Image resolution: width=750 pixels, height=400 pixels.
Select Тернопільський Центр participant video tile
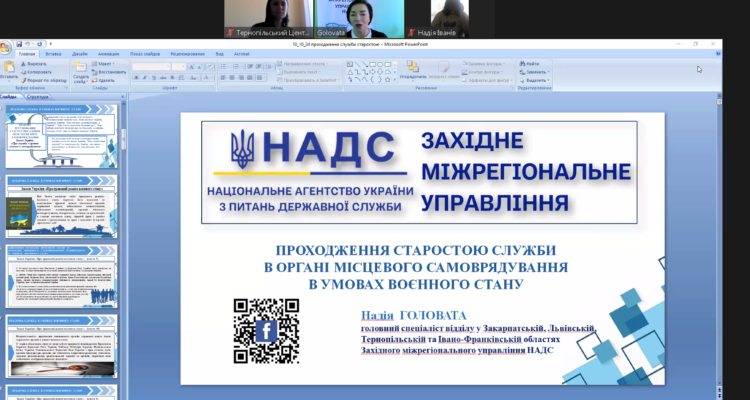coord(269,19)
